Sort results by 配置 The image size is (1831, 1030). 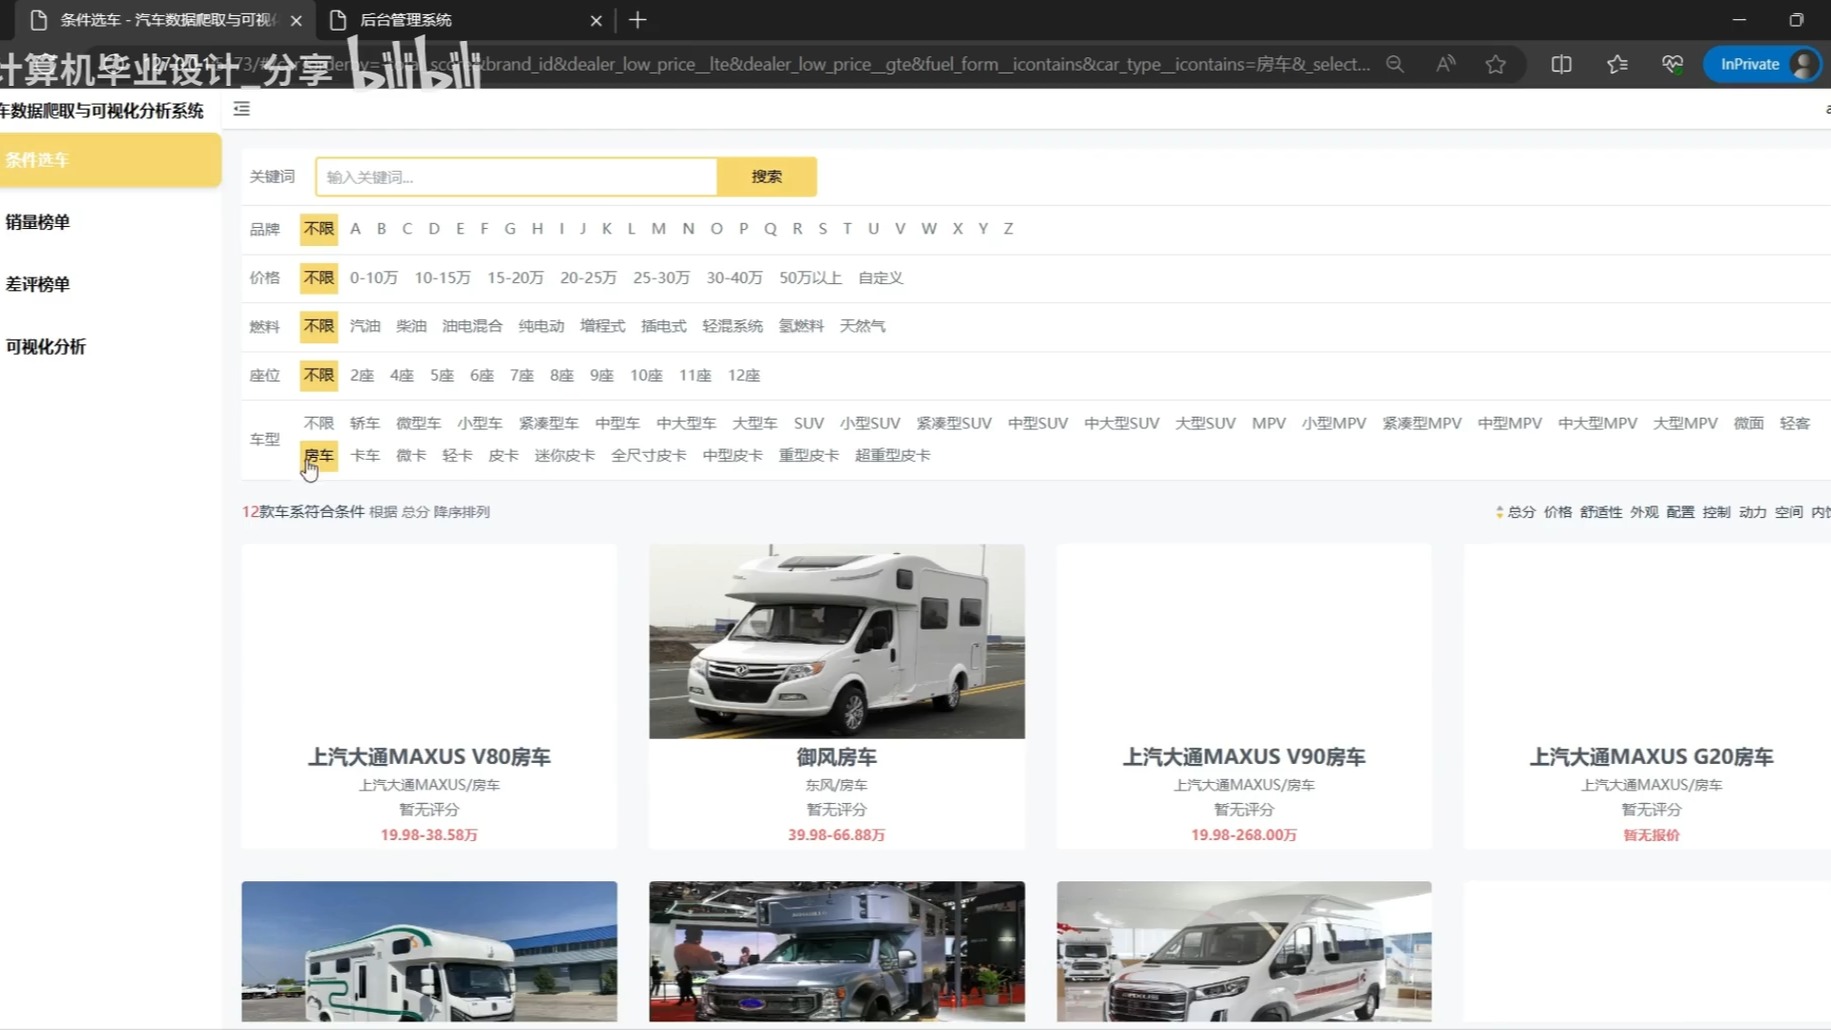pyautogui.click(x=1681, y=512)
